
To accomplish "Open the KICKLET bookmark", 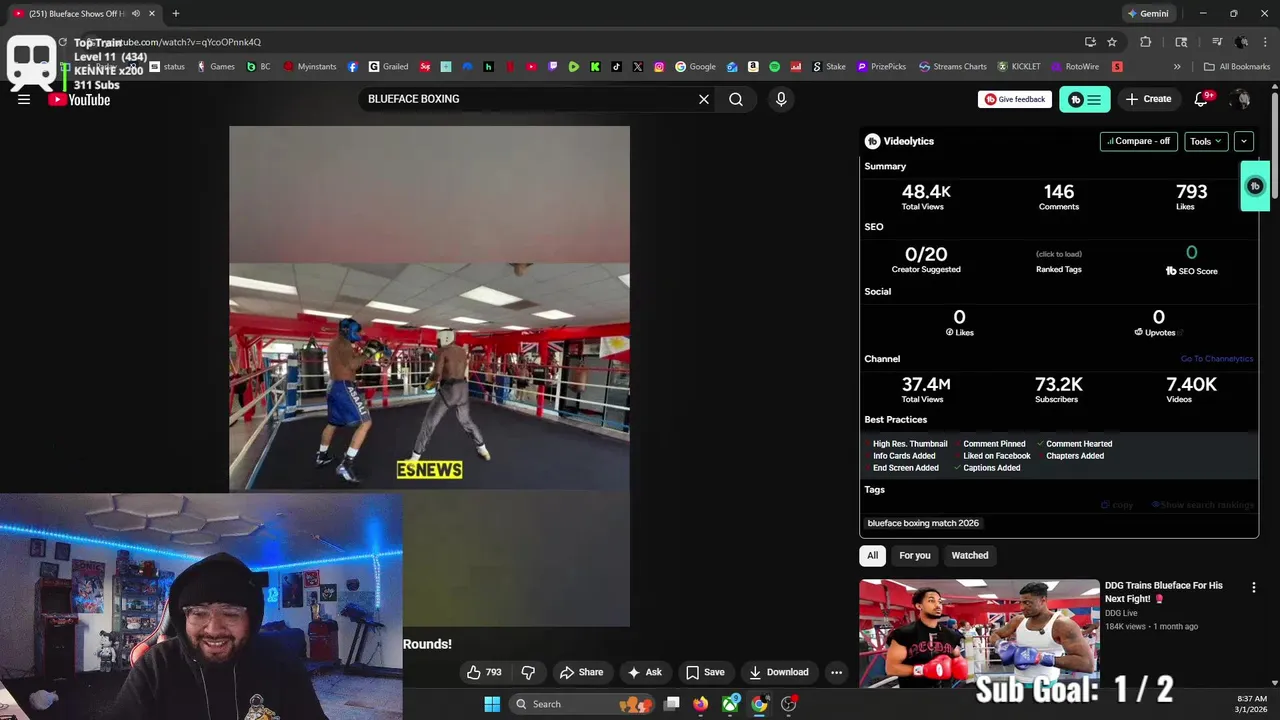I will click(x=1018, y=67).
